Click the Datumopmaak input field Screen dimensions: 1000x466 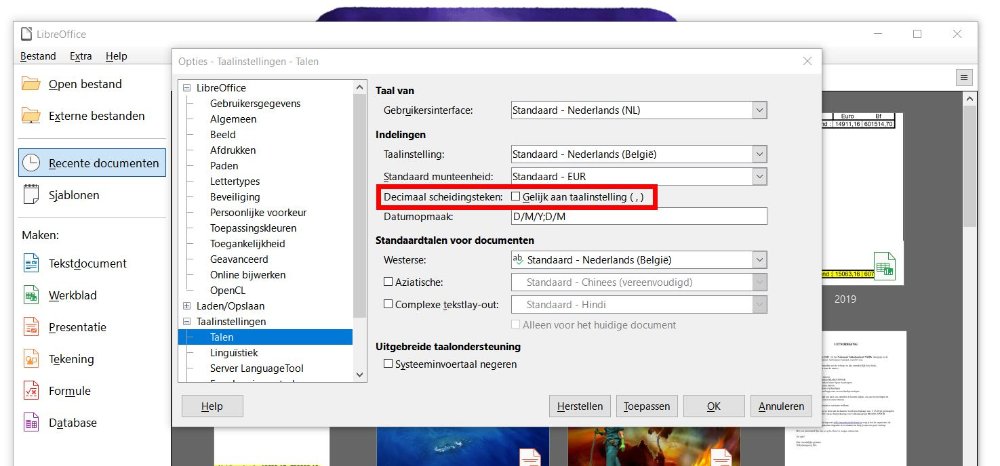pos(638,217)
